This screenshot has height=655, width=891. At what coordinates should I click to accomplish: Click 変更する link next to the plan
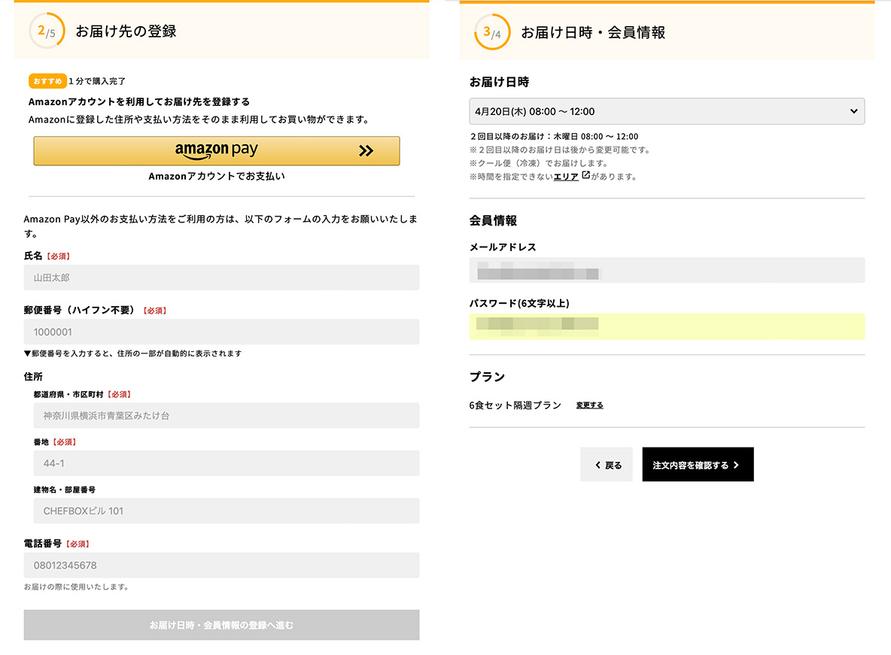point(589,406)
